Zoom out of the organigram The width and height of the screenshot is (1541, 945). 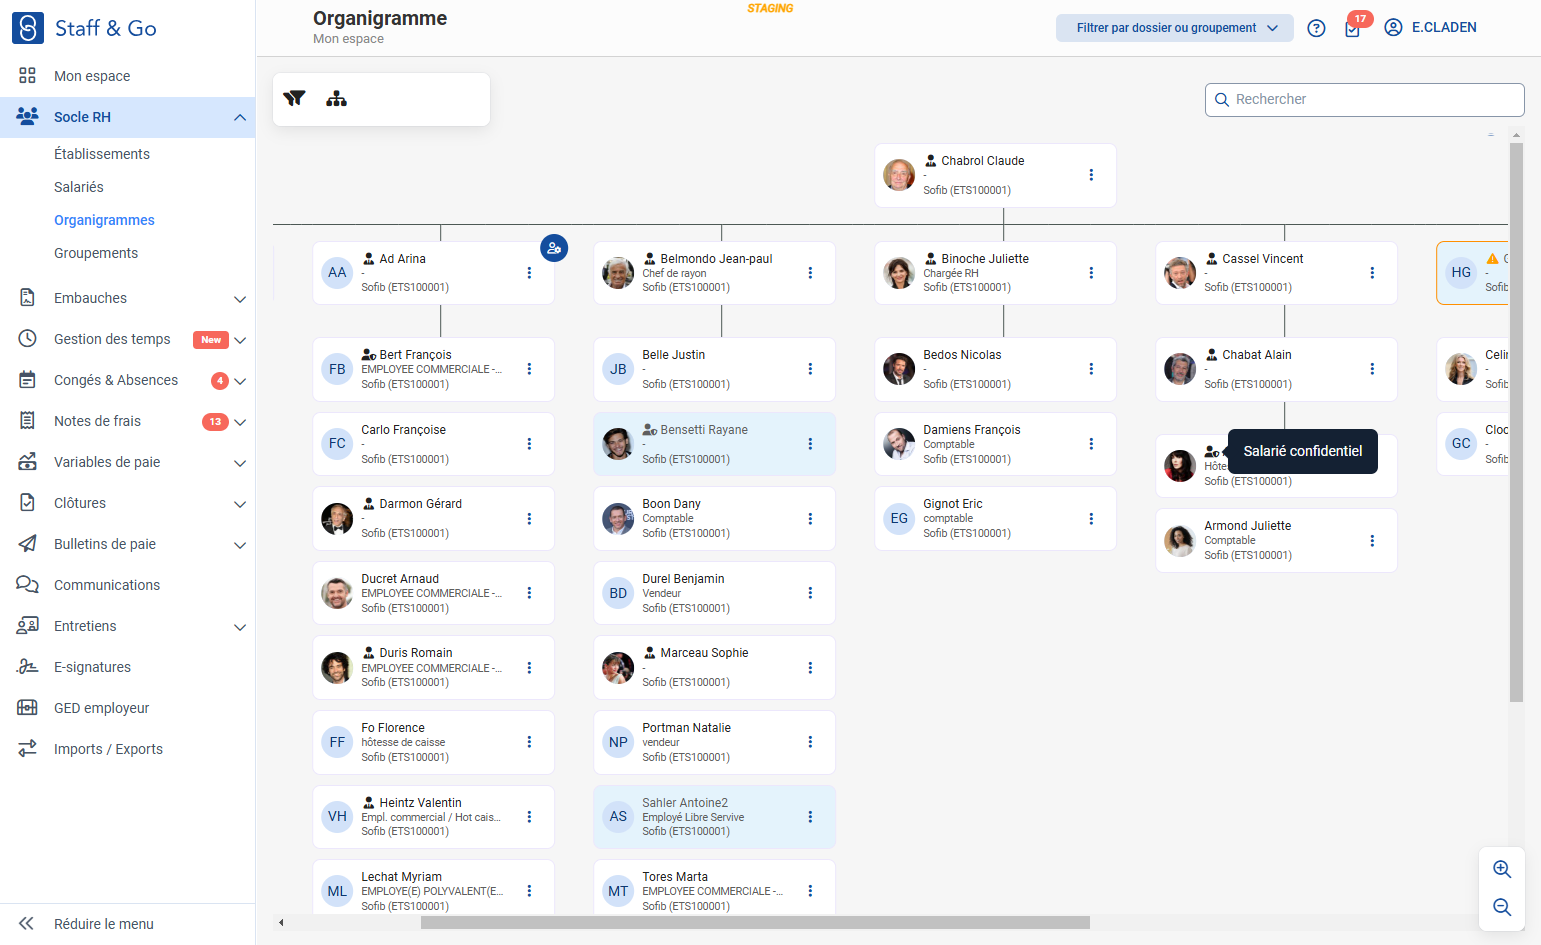(1502, 907)
